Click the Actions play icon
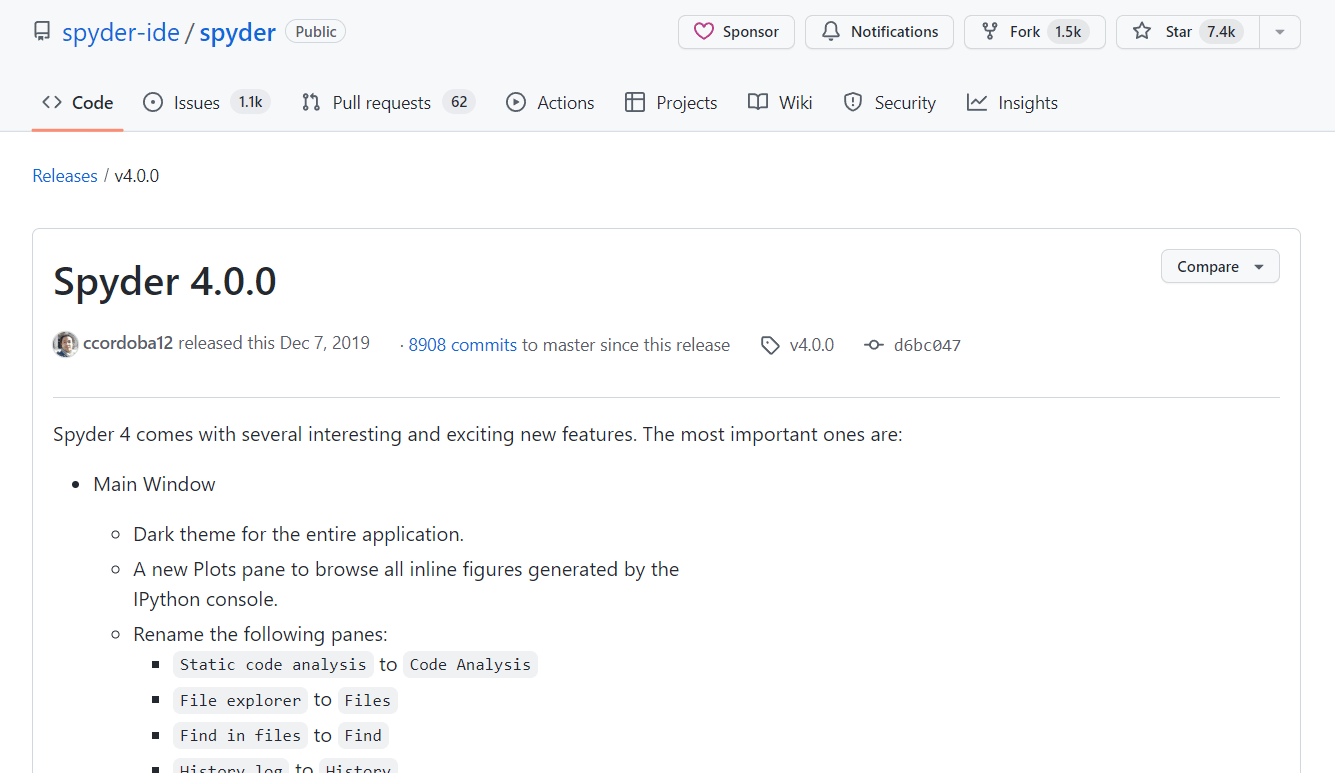 pos(516,102)
